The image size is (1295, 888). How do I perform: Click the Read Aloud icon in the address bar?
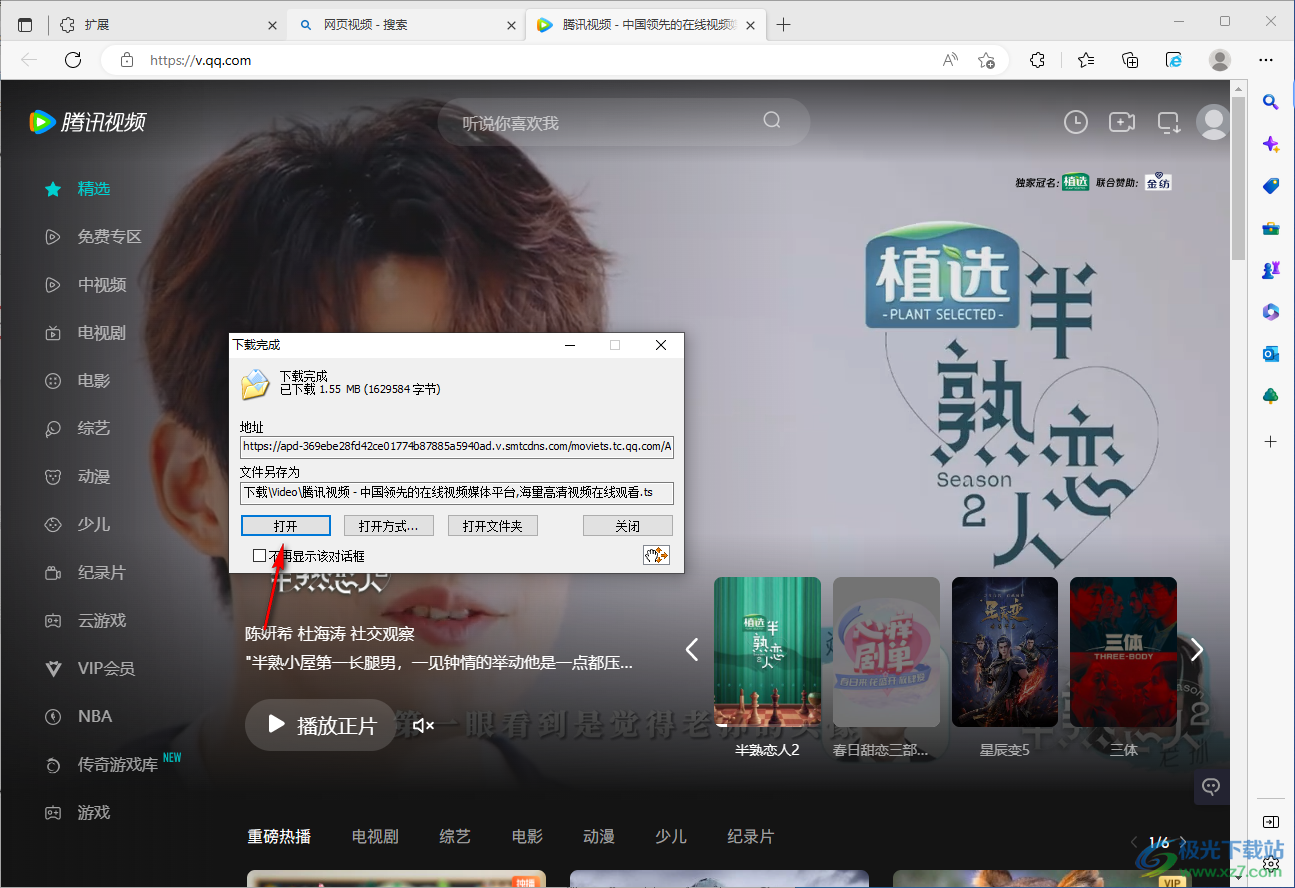950,60
